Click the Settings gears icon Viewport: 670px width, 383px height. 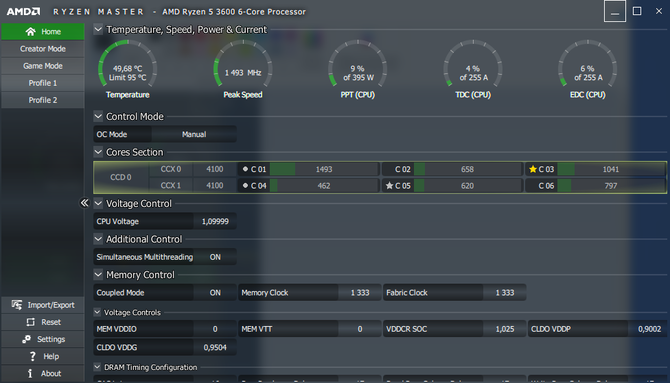click(26, 339)
